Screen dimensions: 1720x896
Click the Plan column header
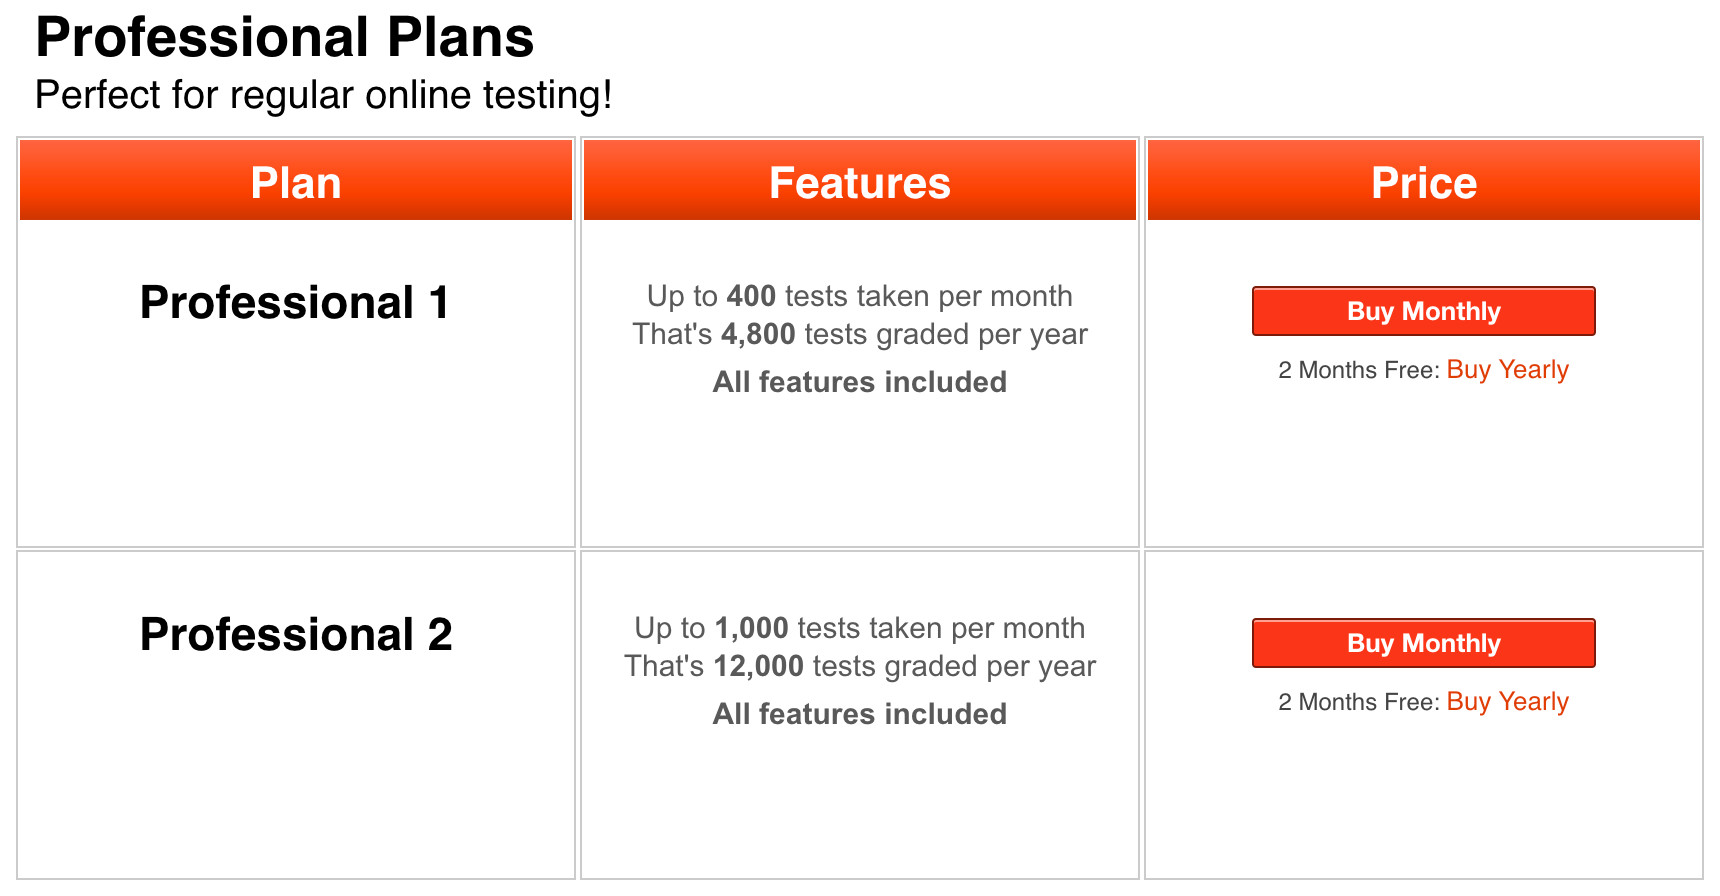pos(296,182)
